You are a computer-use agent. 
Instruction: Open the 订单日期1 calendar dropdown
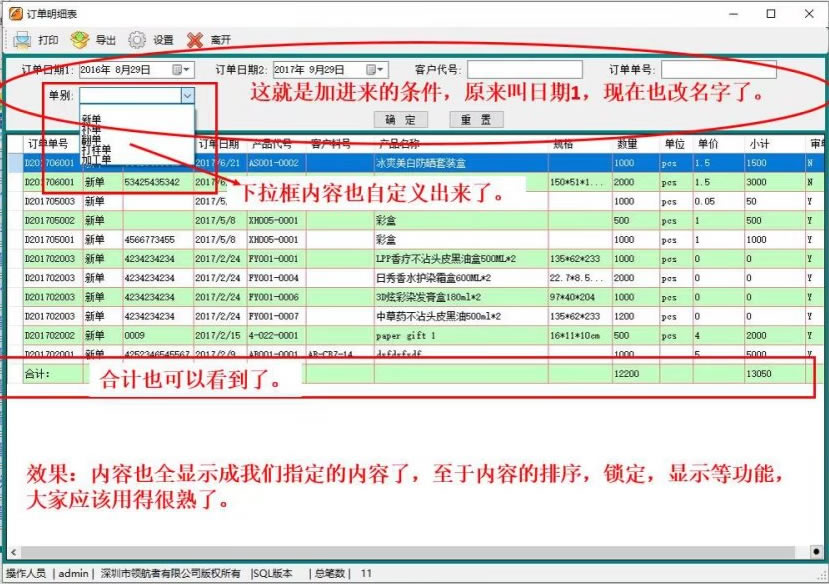[181, 70]
